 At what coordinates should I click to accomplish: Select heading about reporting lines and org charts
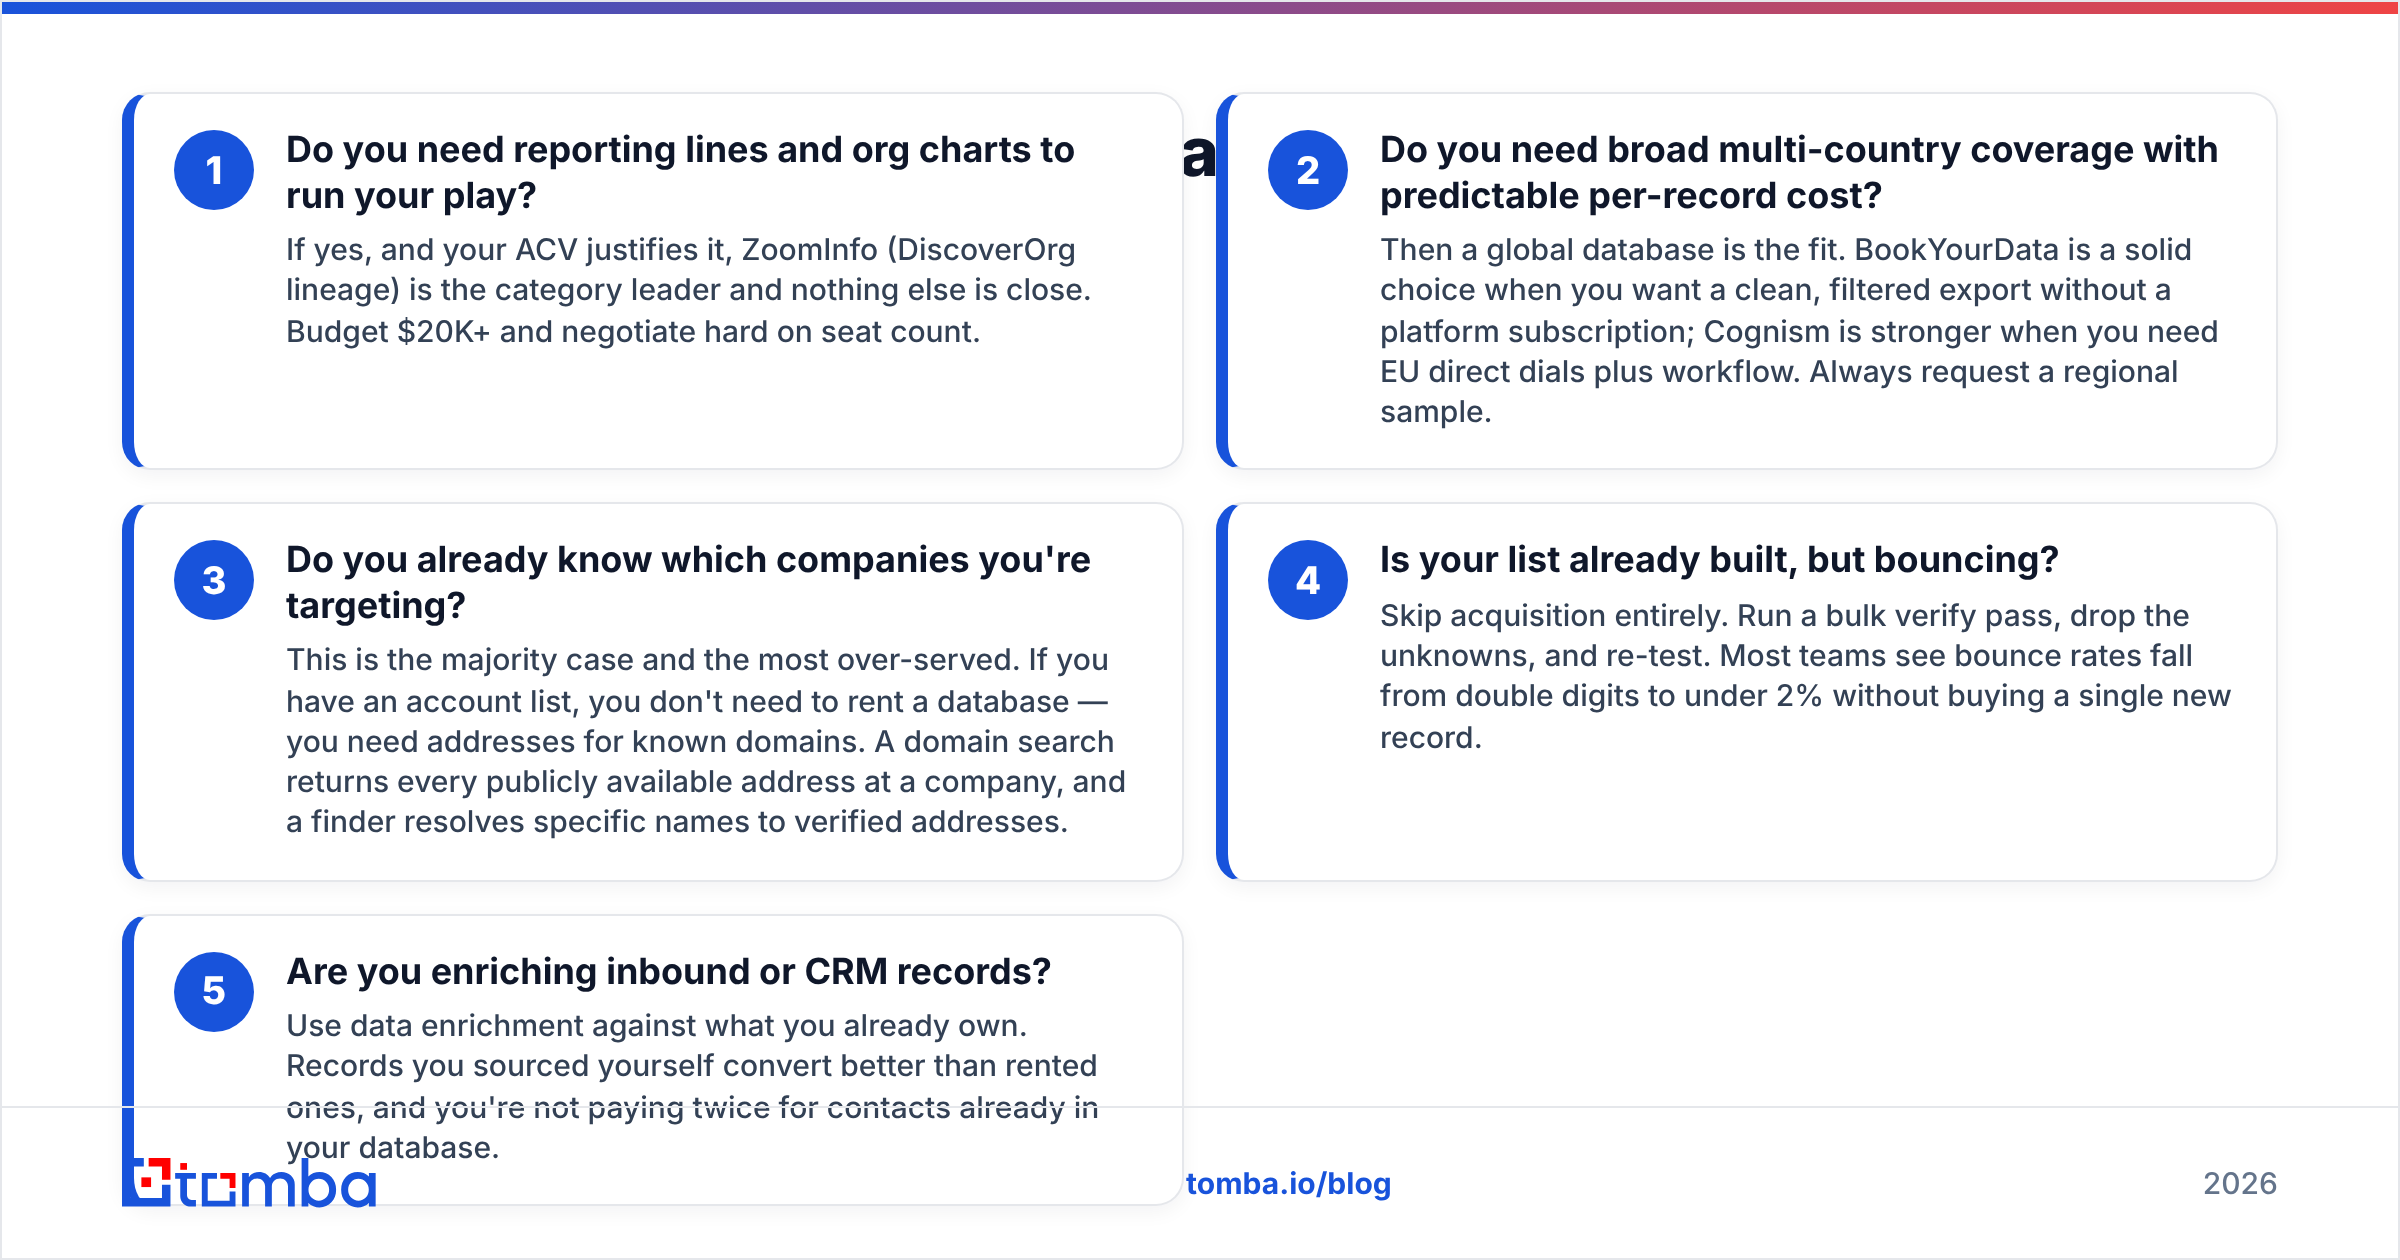pyautogui.click(x=680, y=172)
